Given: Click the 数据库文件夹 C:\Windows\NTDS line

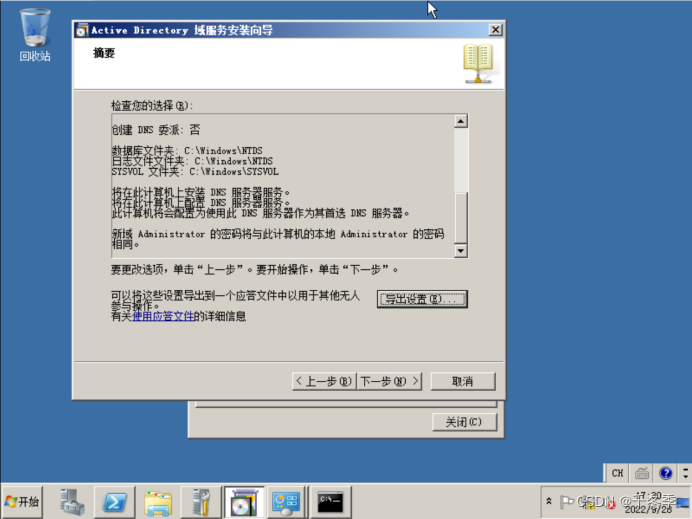Looking at the screenshot, I should (187, 150).
